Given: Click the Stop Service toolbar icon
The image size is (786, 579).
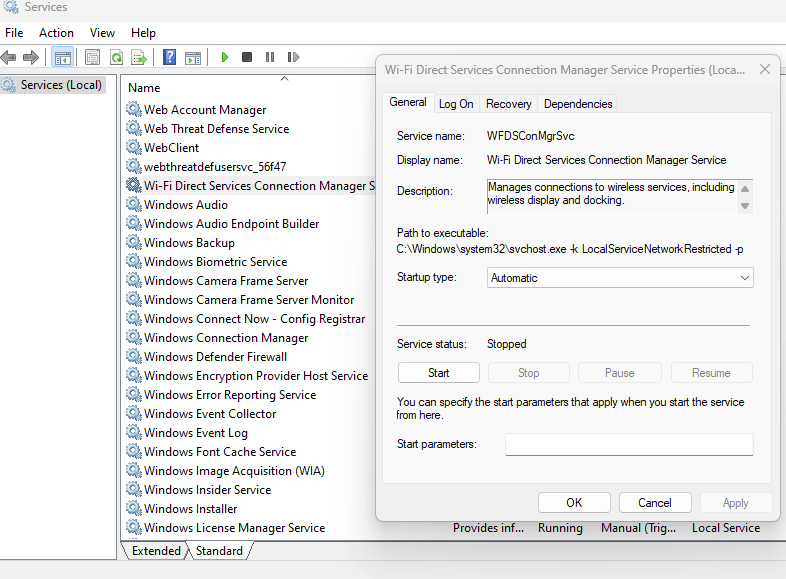Looking at the screenshot, I should (247, 57).
